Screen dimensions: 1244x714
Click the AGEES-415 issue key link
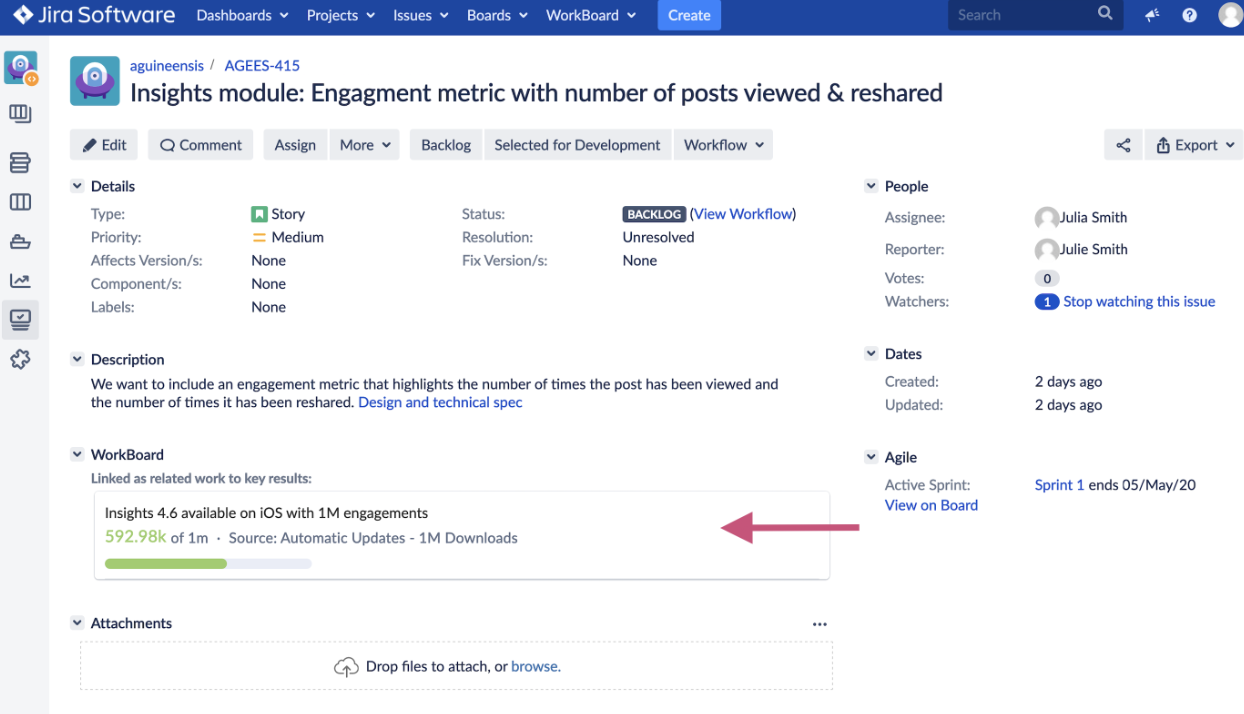click(262, 65)
